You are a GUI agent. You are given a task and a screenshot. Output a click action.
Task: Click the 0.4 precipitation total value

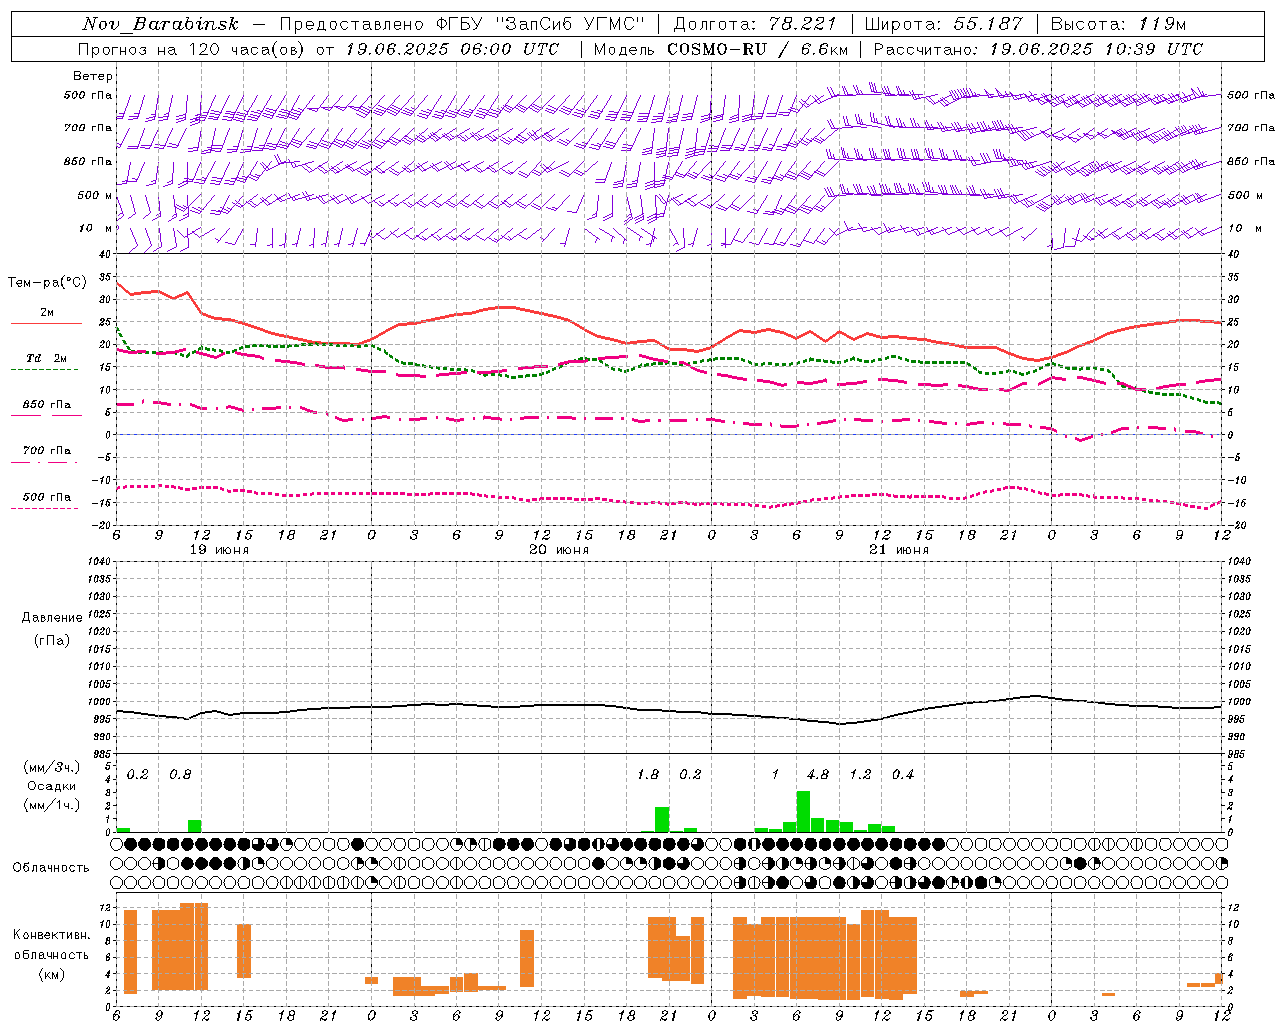point(903,774)
